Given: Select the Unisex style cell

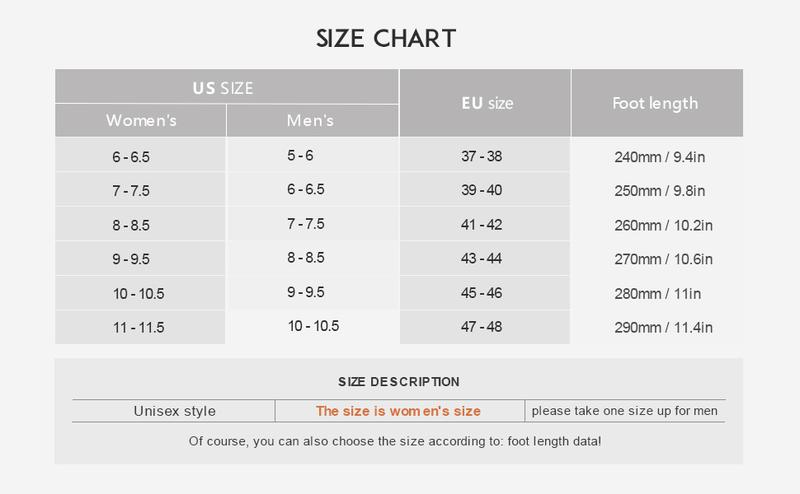Looking at the screenshot, I should click(x=174, y=411).
